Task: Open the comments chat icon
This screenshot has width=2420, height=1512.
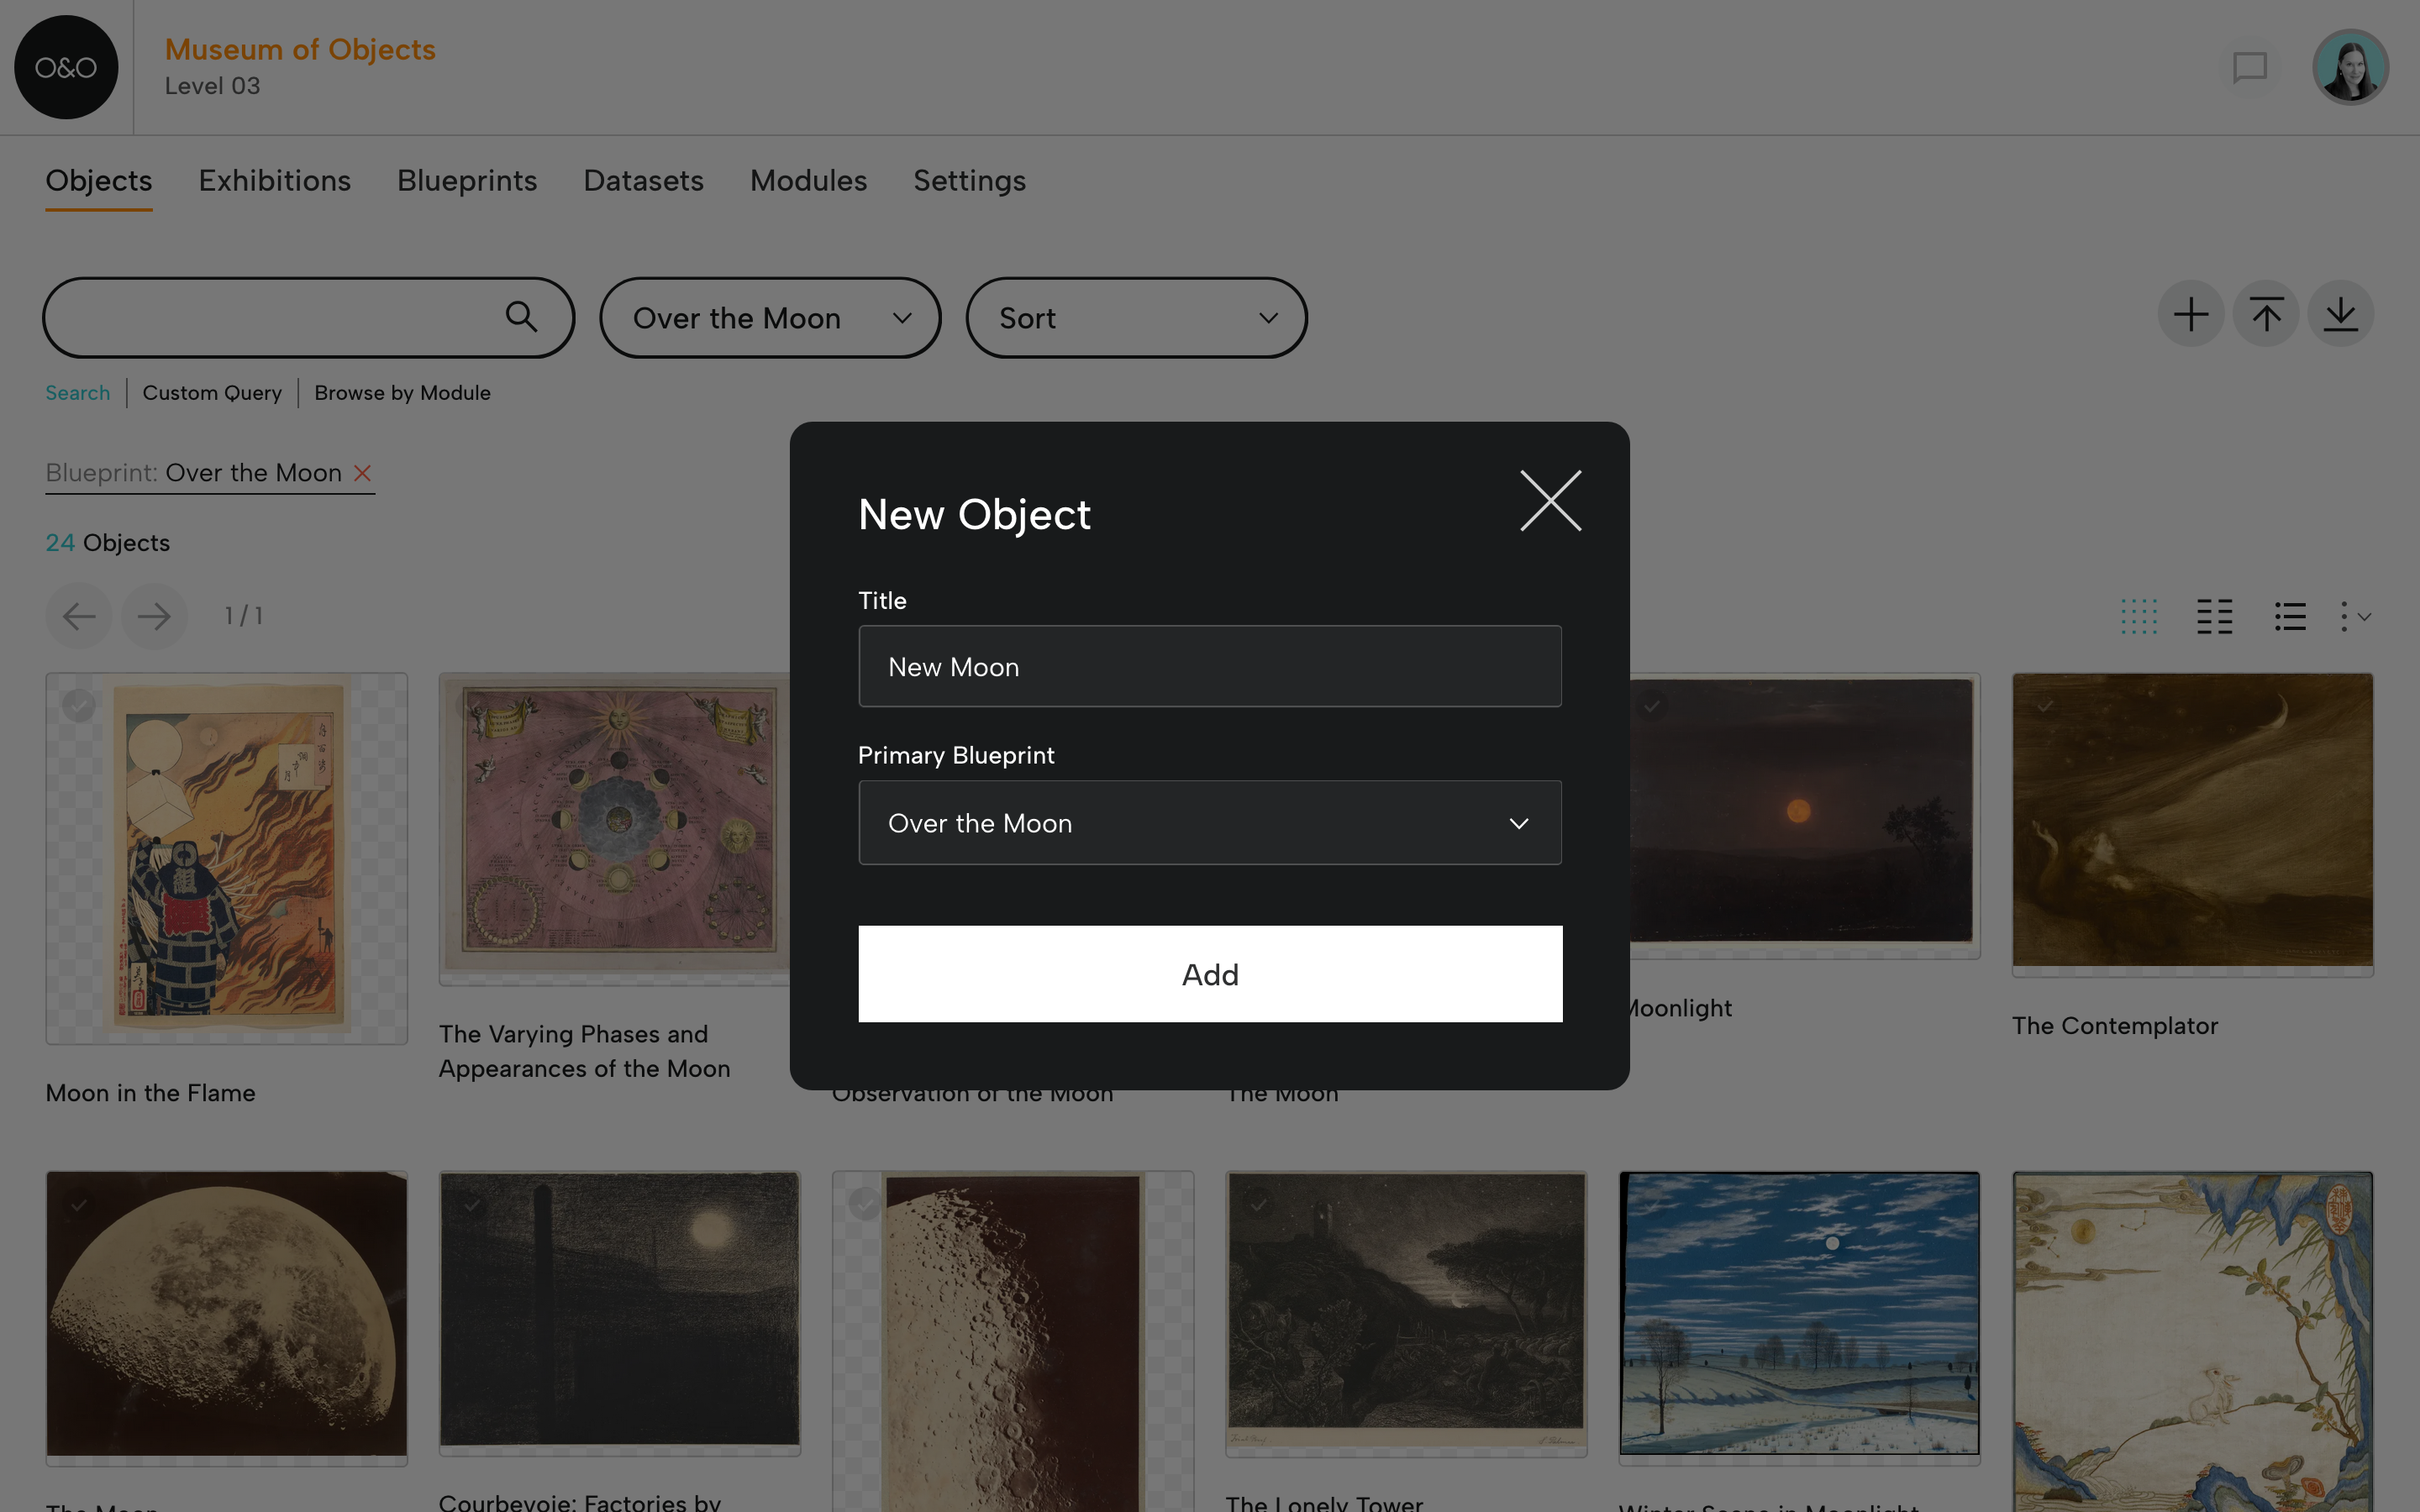Action: point(2249,68)
